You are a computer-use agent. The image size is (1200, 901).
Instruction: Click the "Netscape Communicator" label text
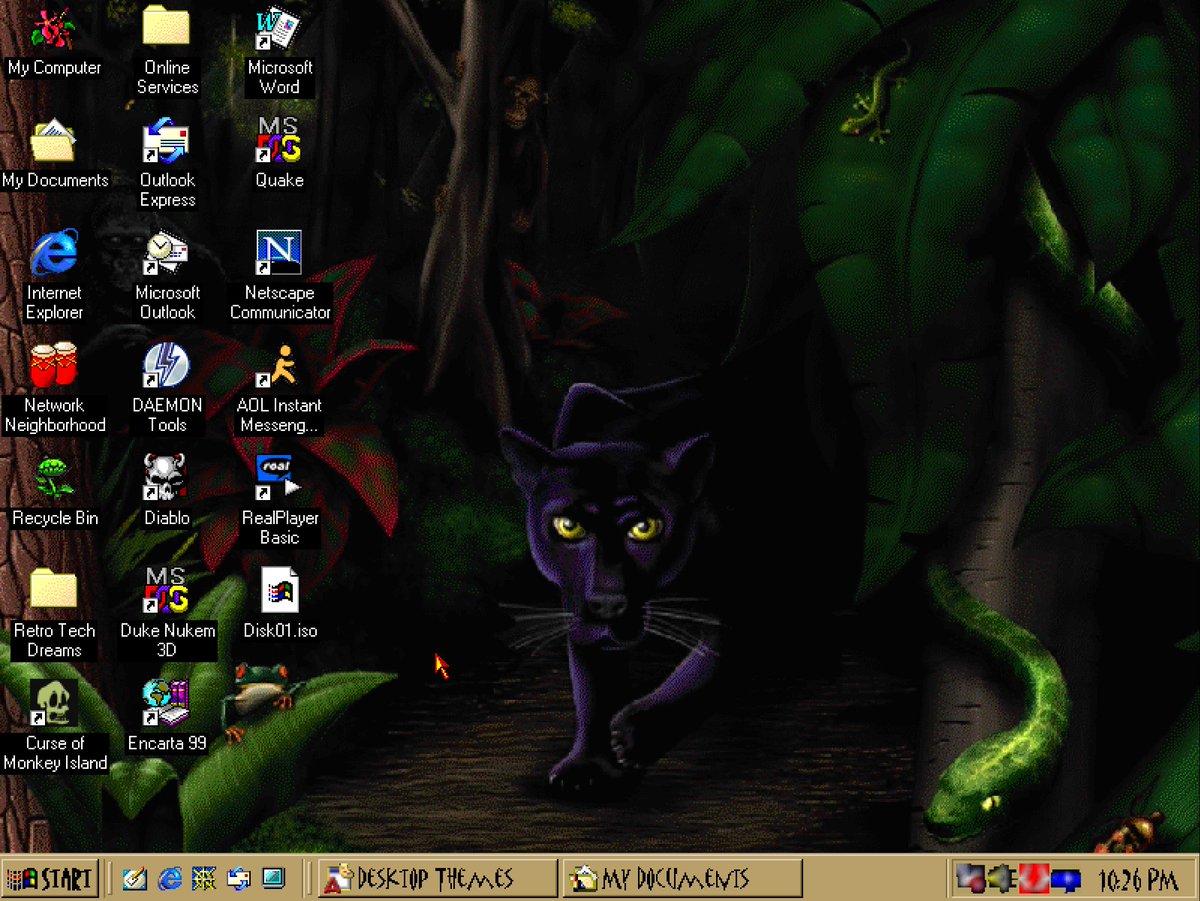point(280,302)
